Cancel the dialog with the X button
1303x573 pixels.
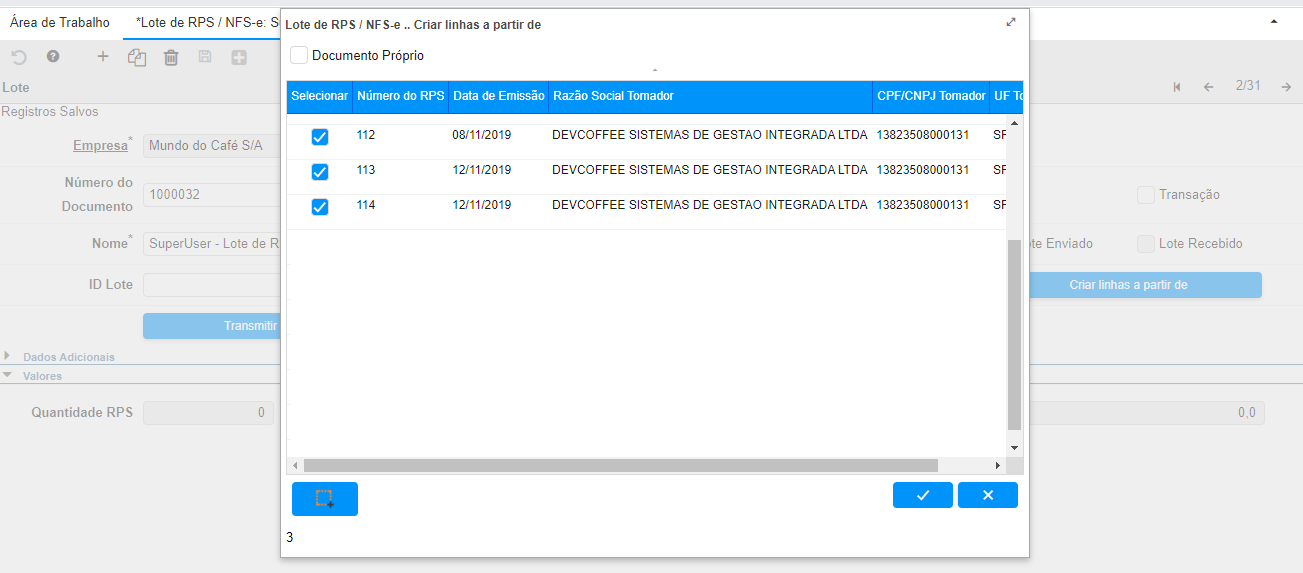(988, 495)
